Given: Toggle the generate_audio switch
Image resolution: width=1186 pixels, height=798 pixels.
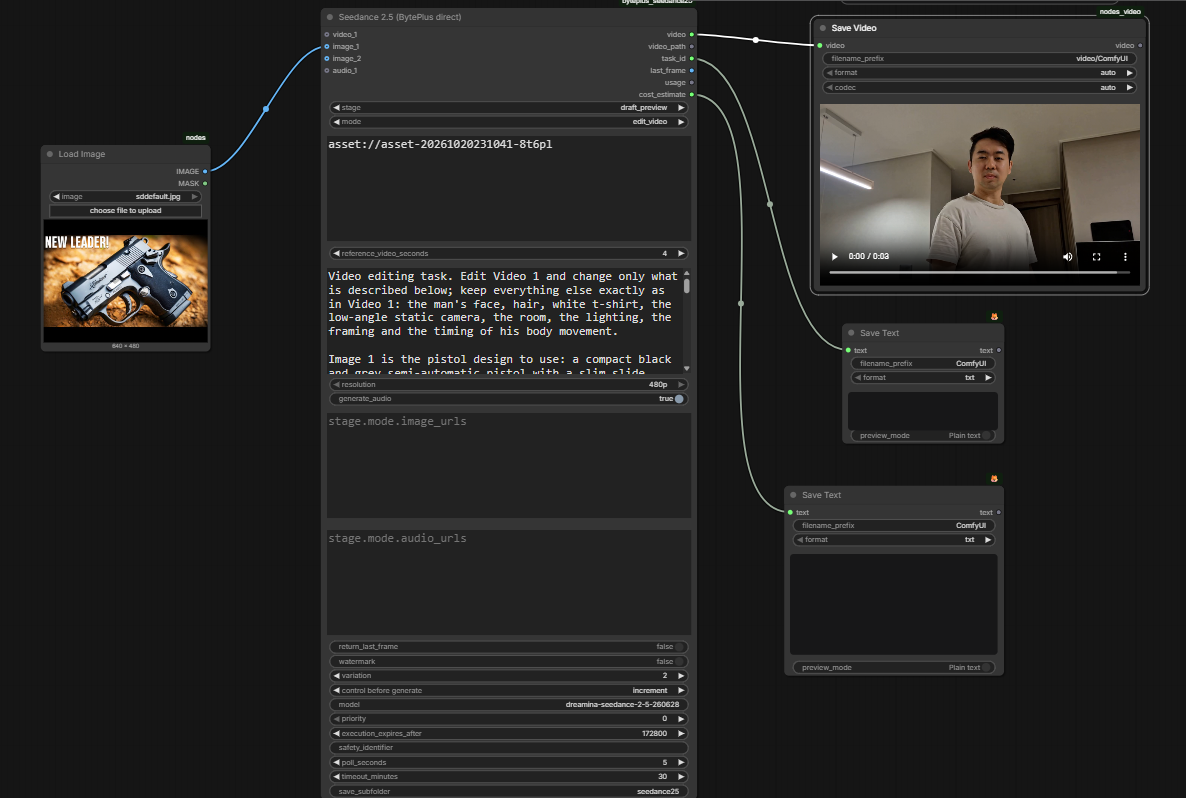Looking at the screenshot, I should click(679, 399).
